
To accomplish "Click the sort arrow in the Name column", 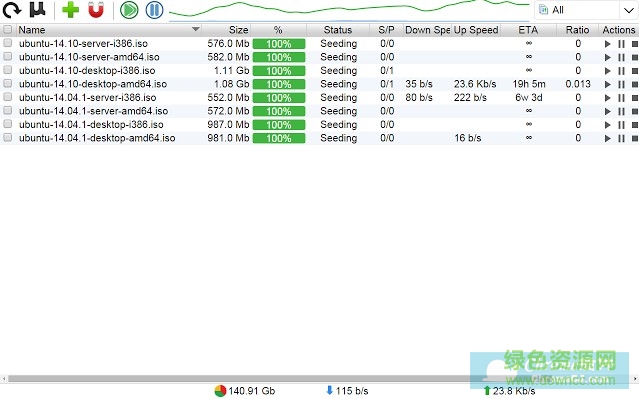I will (x=196, y=29).
